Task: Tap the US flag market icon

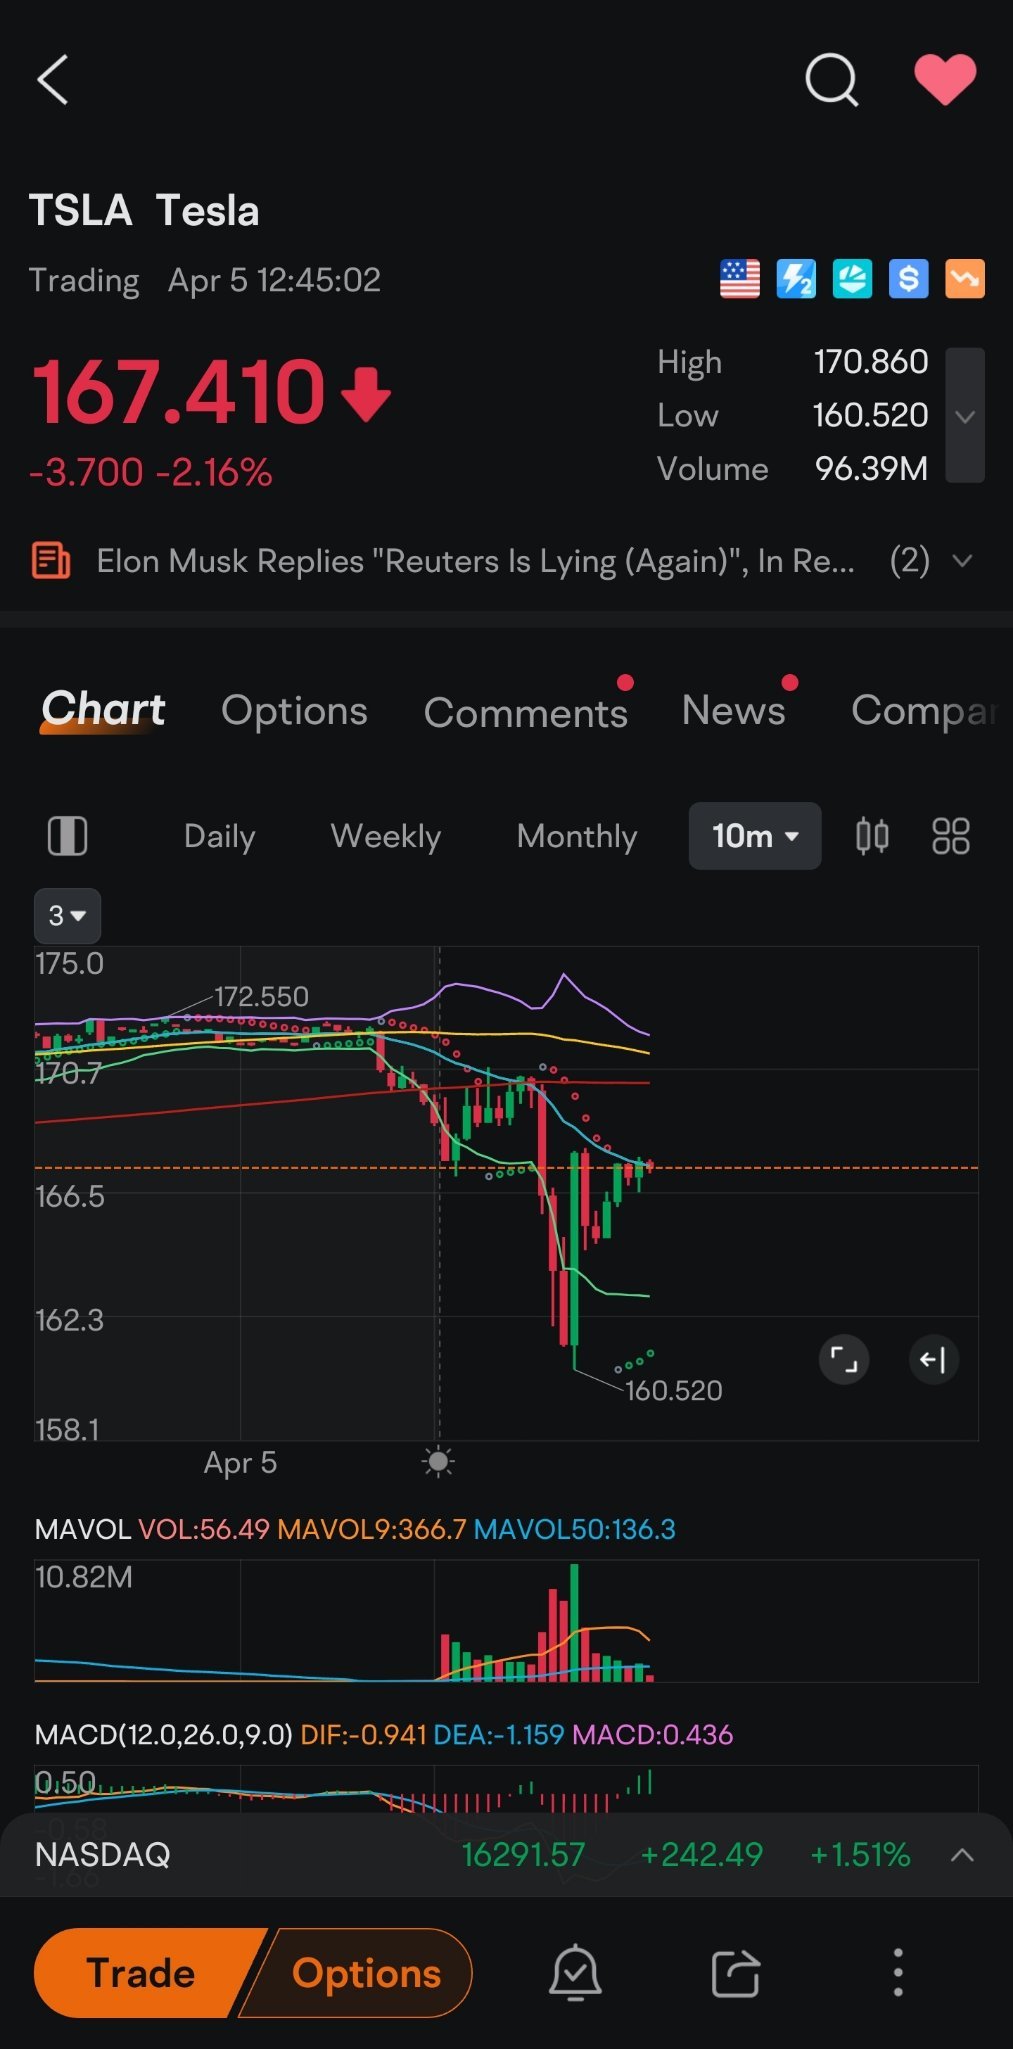Action: [x=740, y=279]
